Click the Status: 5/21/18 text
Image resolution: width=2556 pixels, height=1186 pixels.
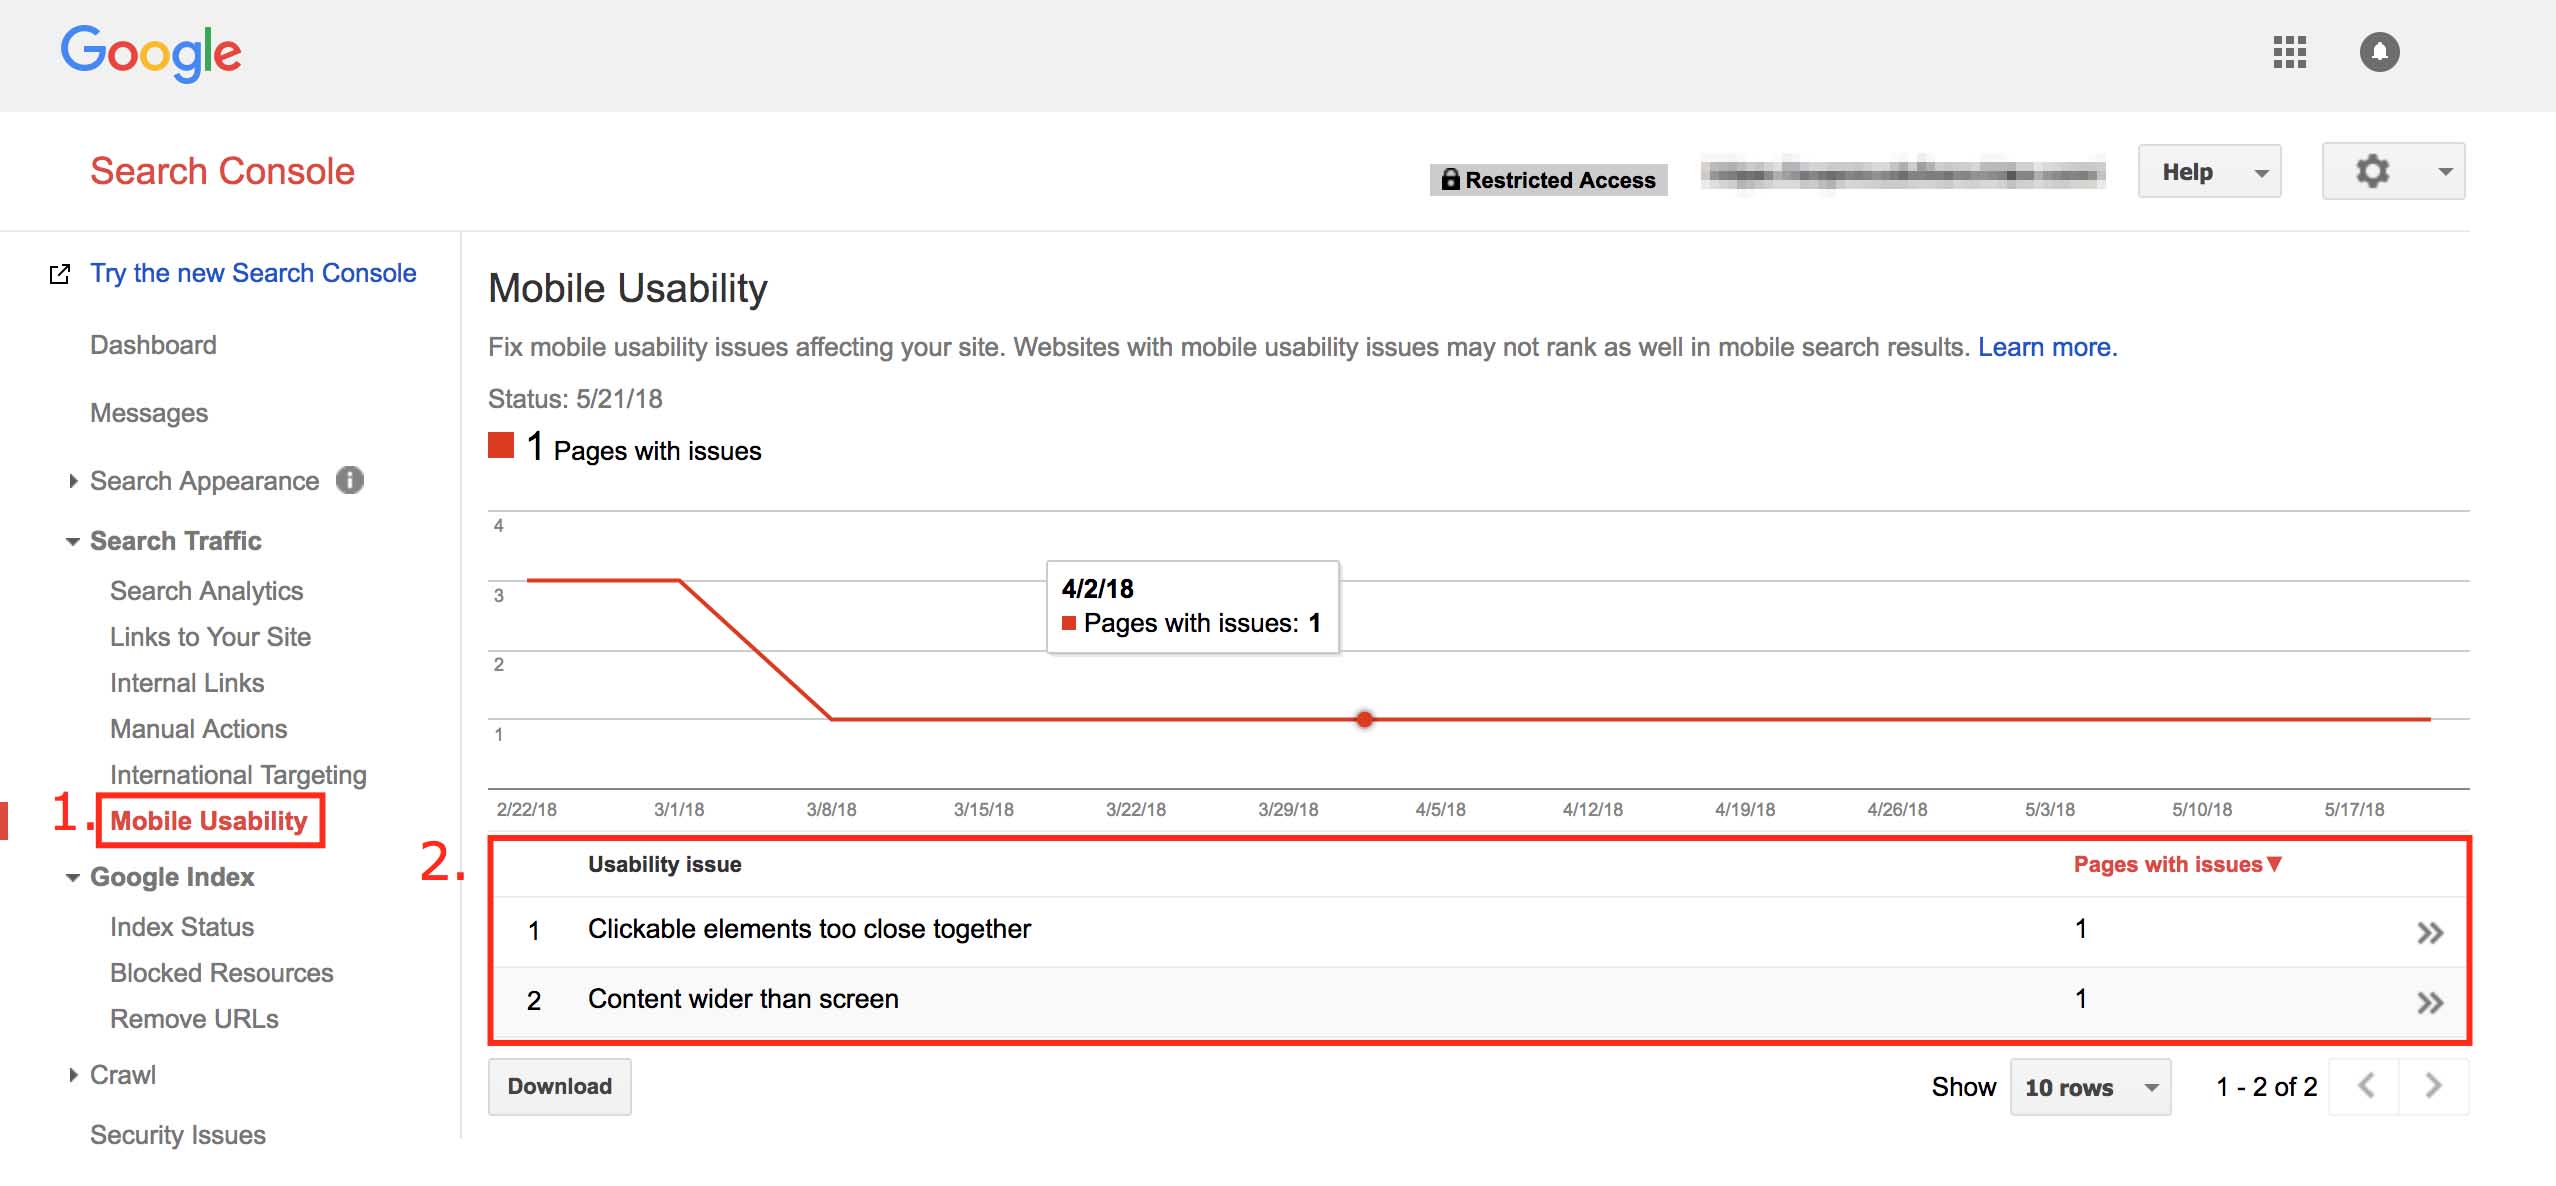pyautogui.click(x=575, y=399)
